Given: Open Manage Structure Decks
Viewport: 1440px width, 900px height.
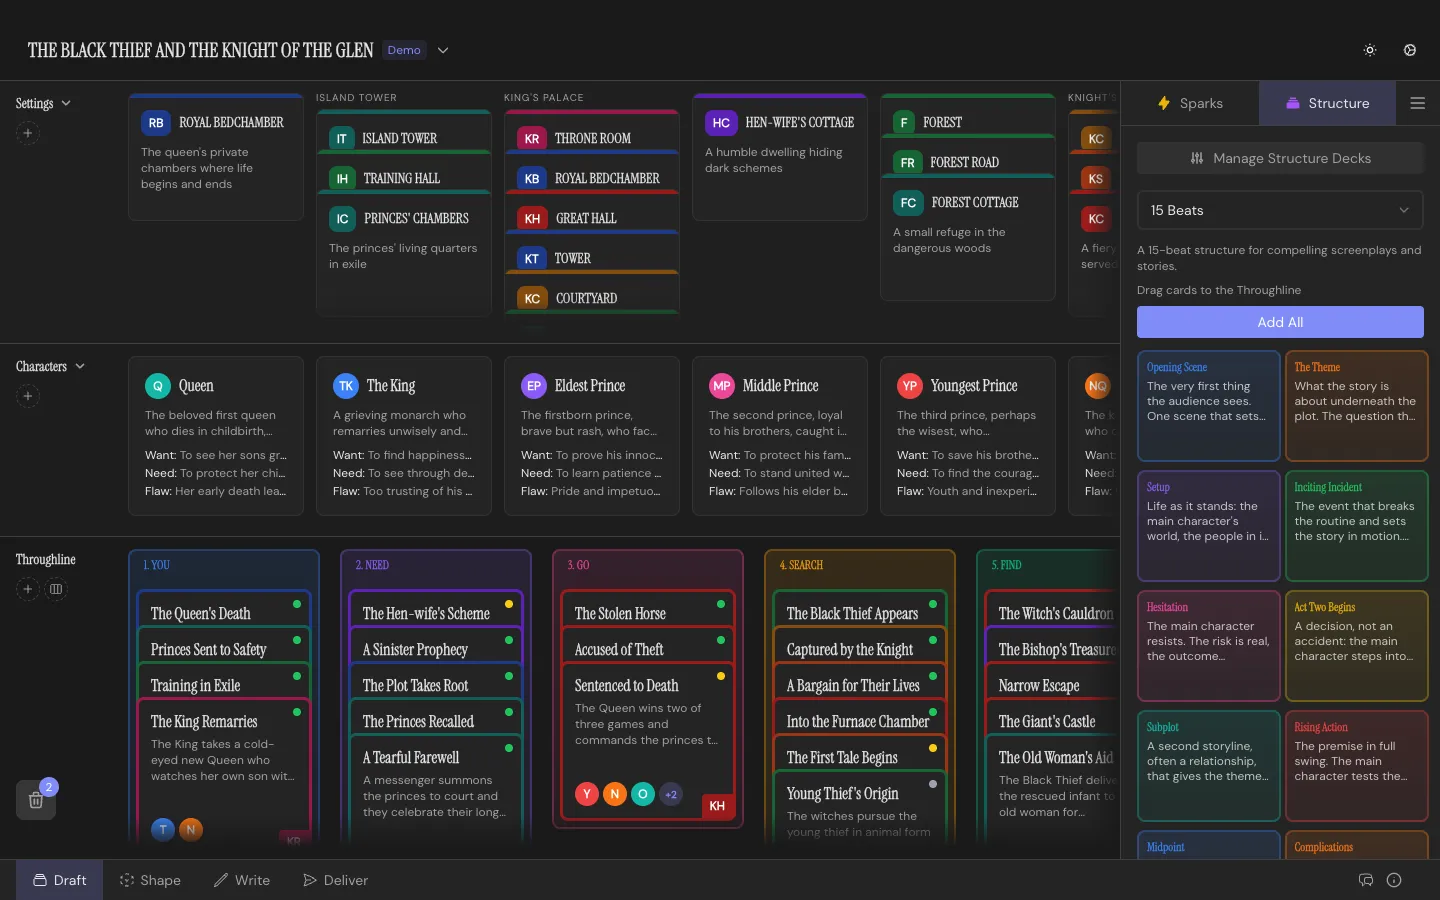Looking at the screenshot, I should point(1280,158).
